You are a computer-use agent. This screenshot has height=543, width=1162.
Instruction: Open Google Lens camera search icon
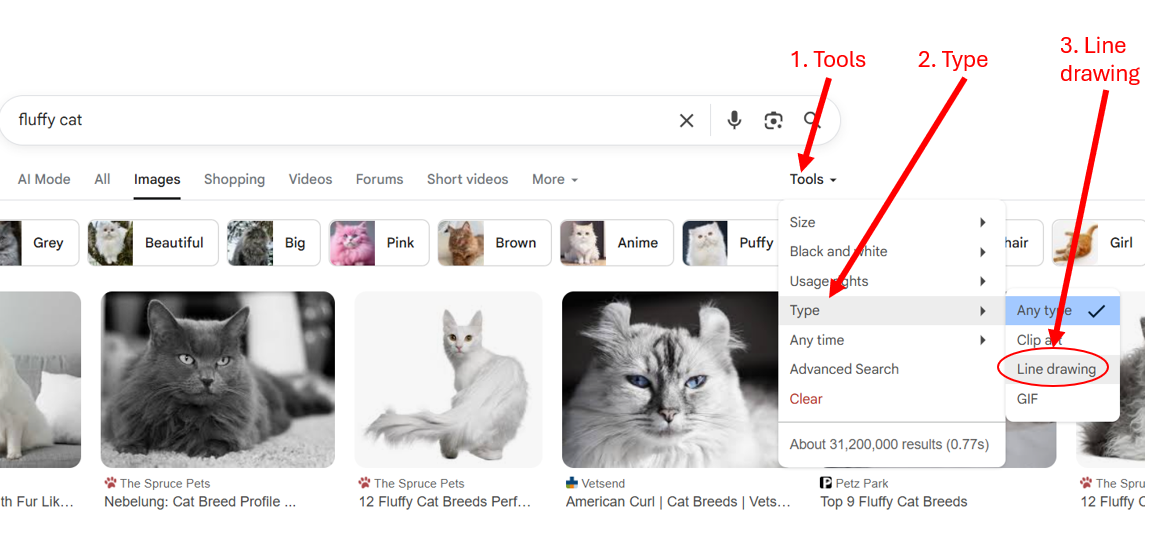point(773,121)
